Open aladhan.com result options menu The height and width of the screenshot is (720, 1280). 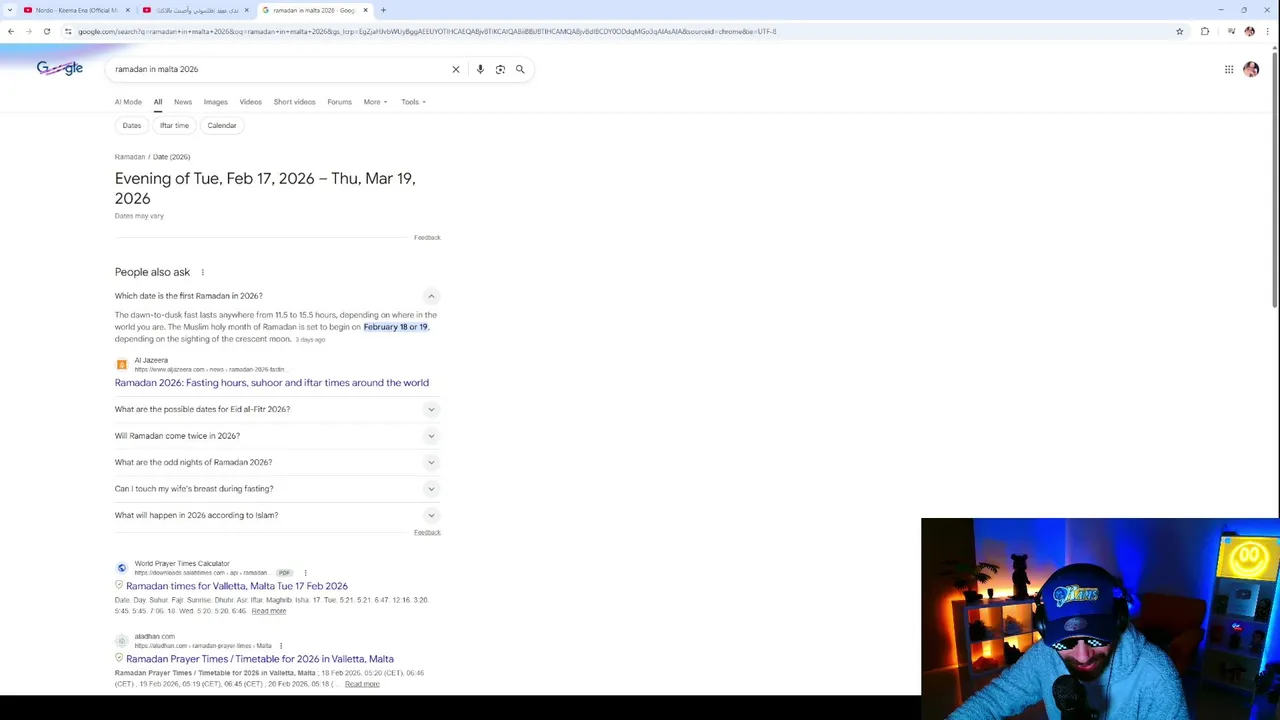(281, 646)
